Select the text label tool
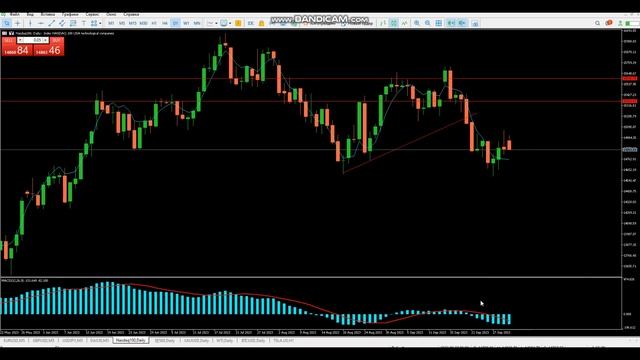Viewport: 640px width, 360px height. (84, 23)
